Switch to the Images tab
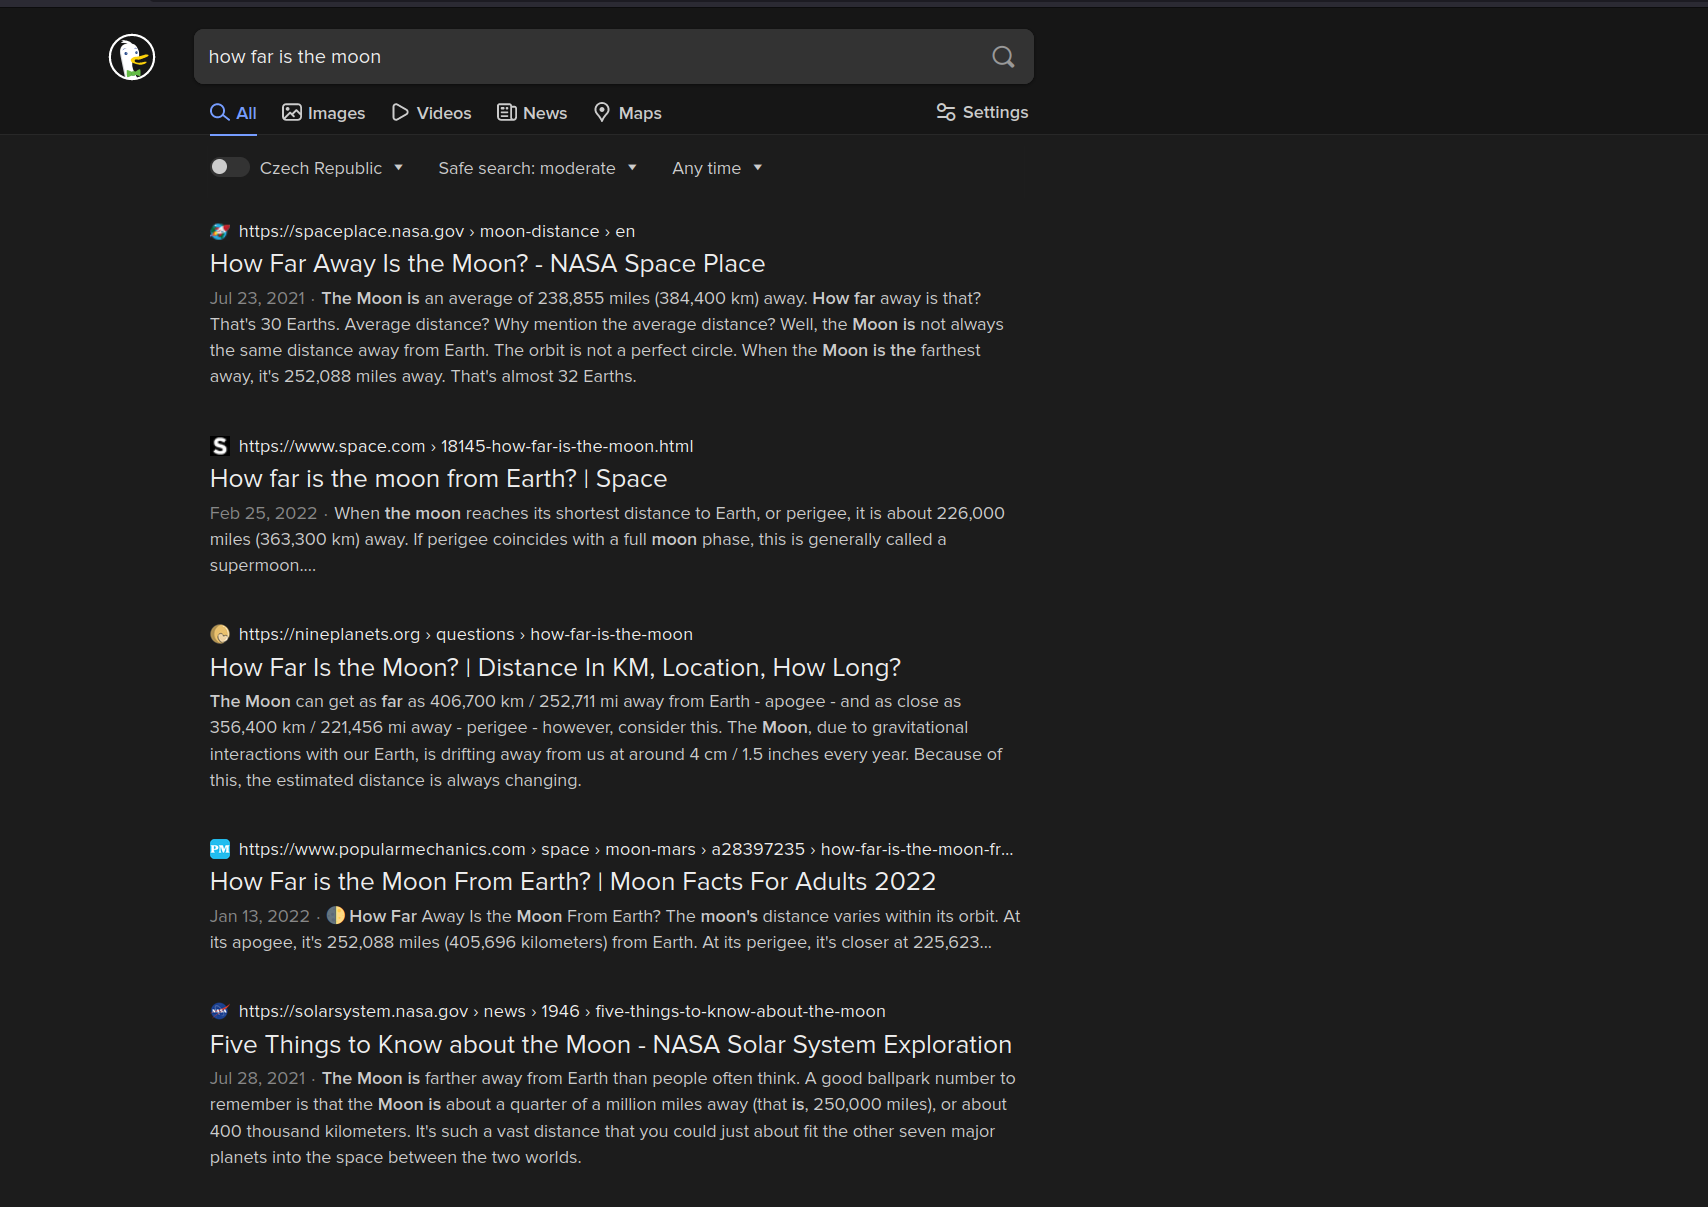 coord(324,113)
